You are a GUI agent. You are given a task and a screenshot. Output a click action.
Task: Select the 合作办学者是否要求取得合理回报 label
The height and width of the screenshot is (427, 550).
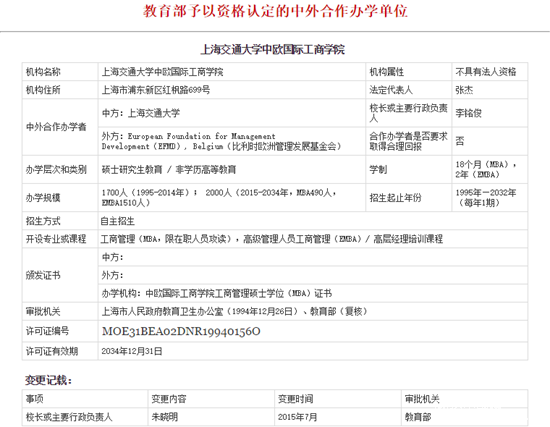(409, 141)
